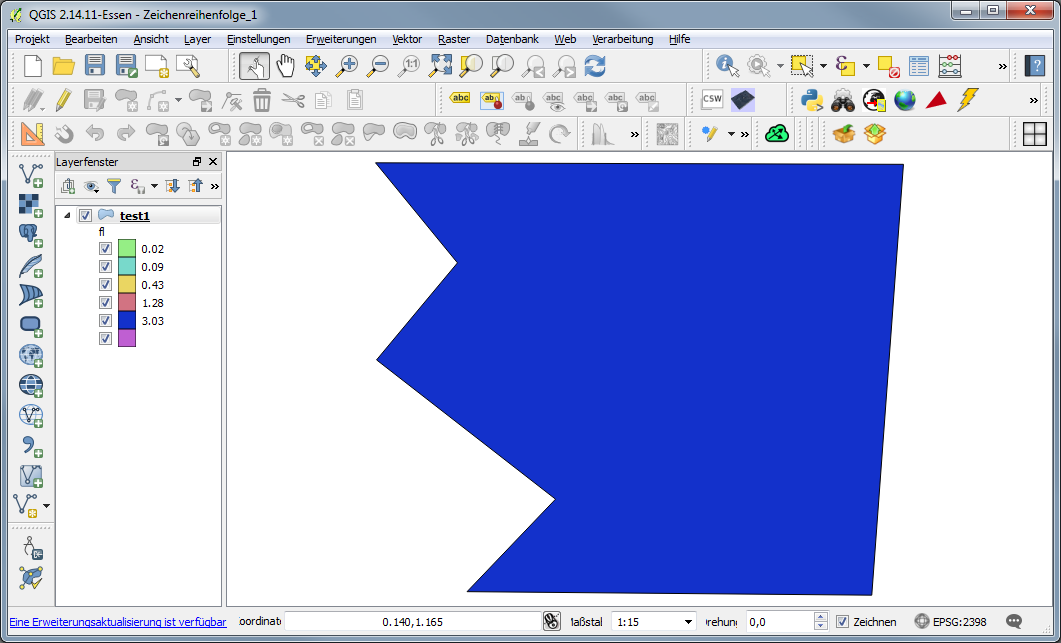Open the Vektor menu
Viewport: 1061px width, 643px height.
pos(407,39)
